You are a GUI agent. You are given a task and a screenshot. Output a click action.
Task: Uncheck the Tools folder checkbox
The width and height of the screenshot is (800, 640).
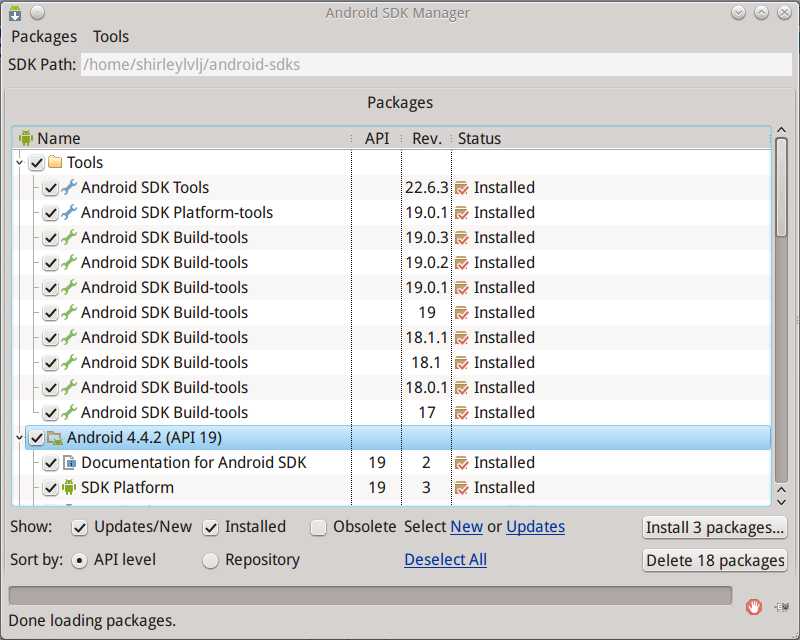[36, 163]
